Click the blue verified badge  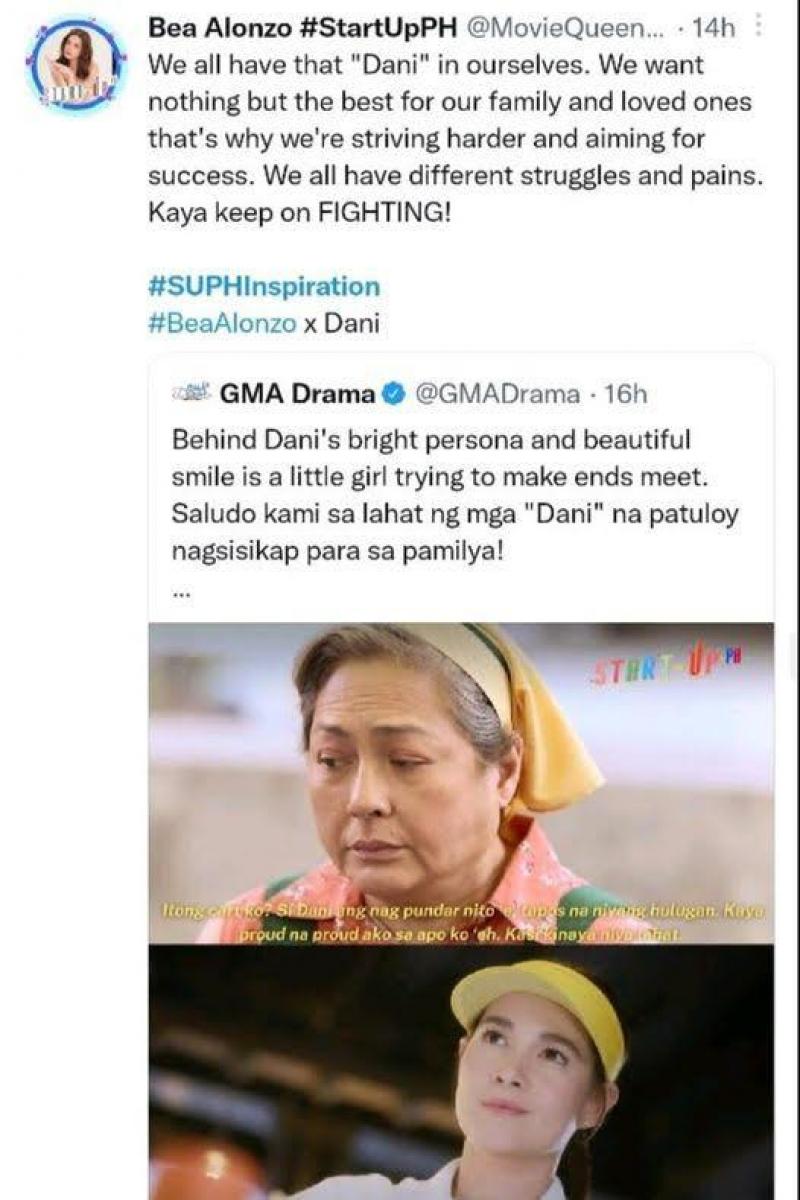tap(394, 394)
